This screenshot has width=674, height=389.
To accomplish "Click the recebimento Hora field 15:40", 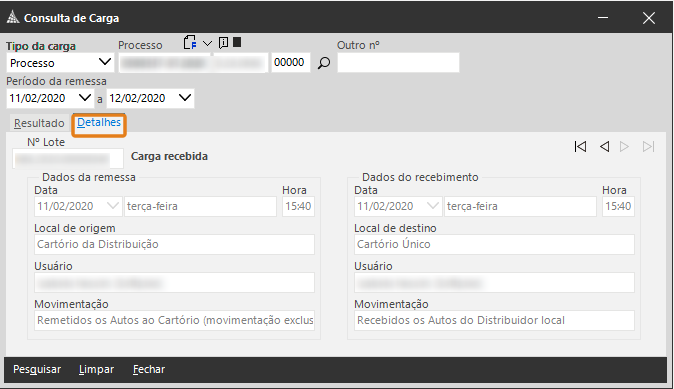I will [618, 206].
